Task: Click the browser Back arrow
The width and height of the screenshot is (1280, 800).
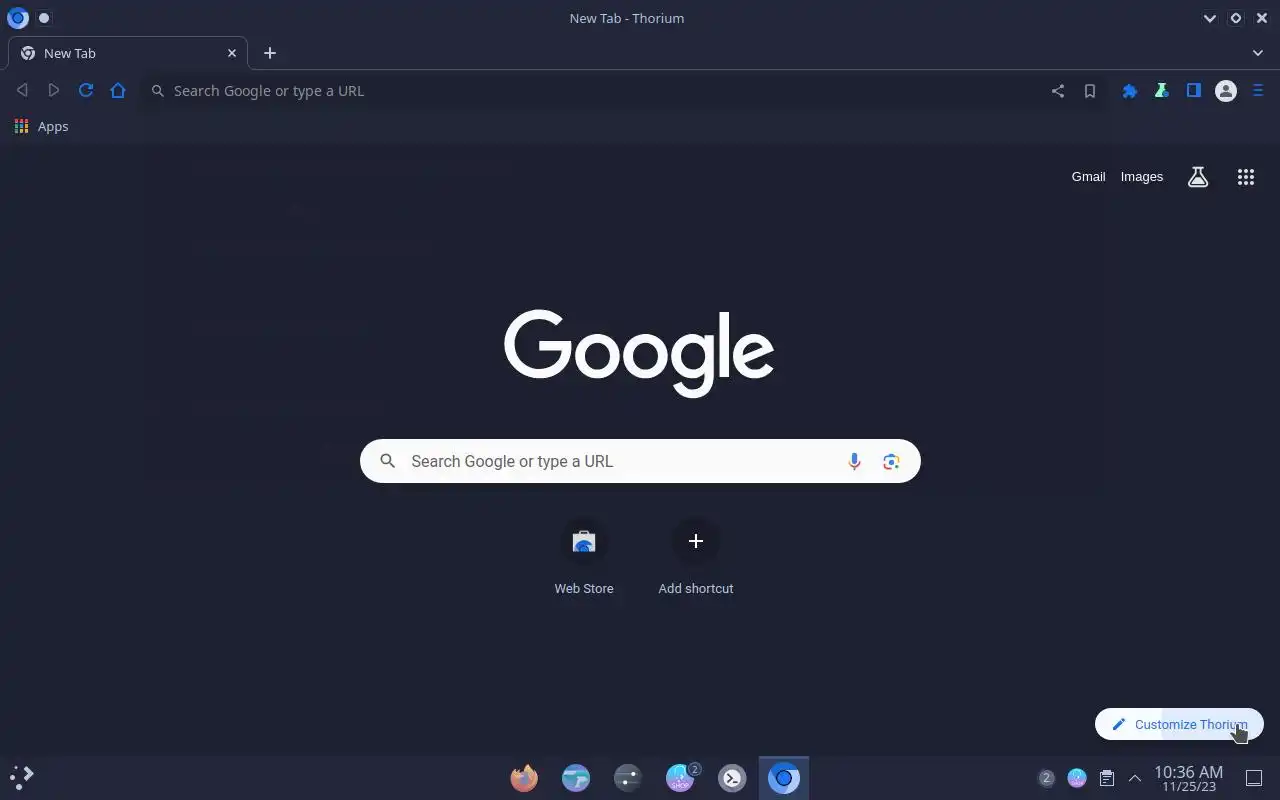Action: 22,91
